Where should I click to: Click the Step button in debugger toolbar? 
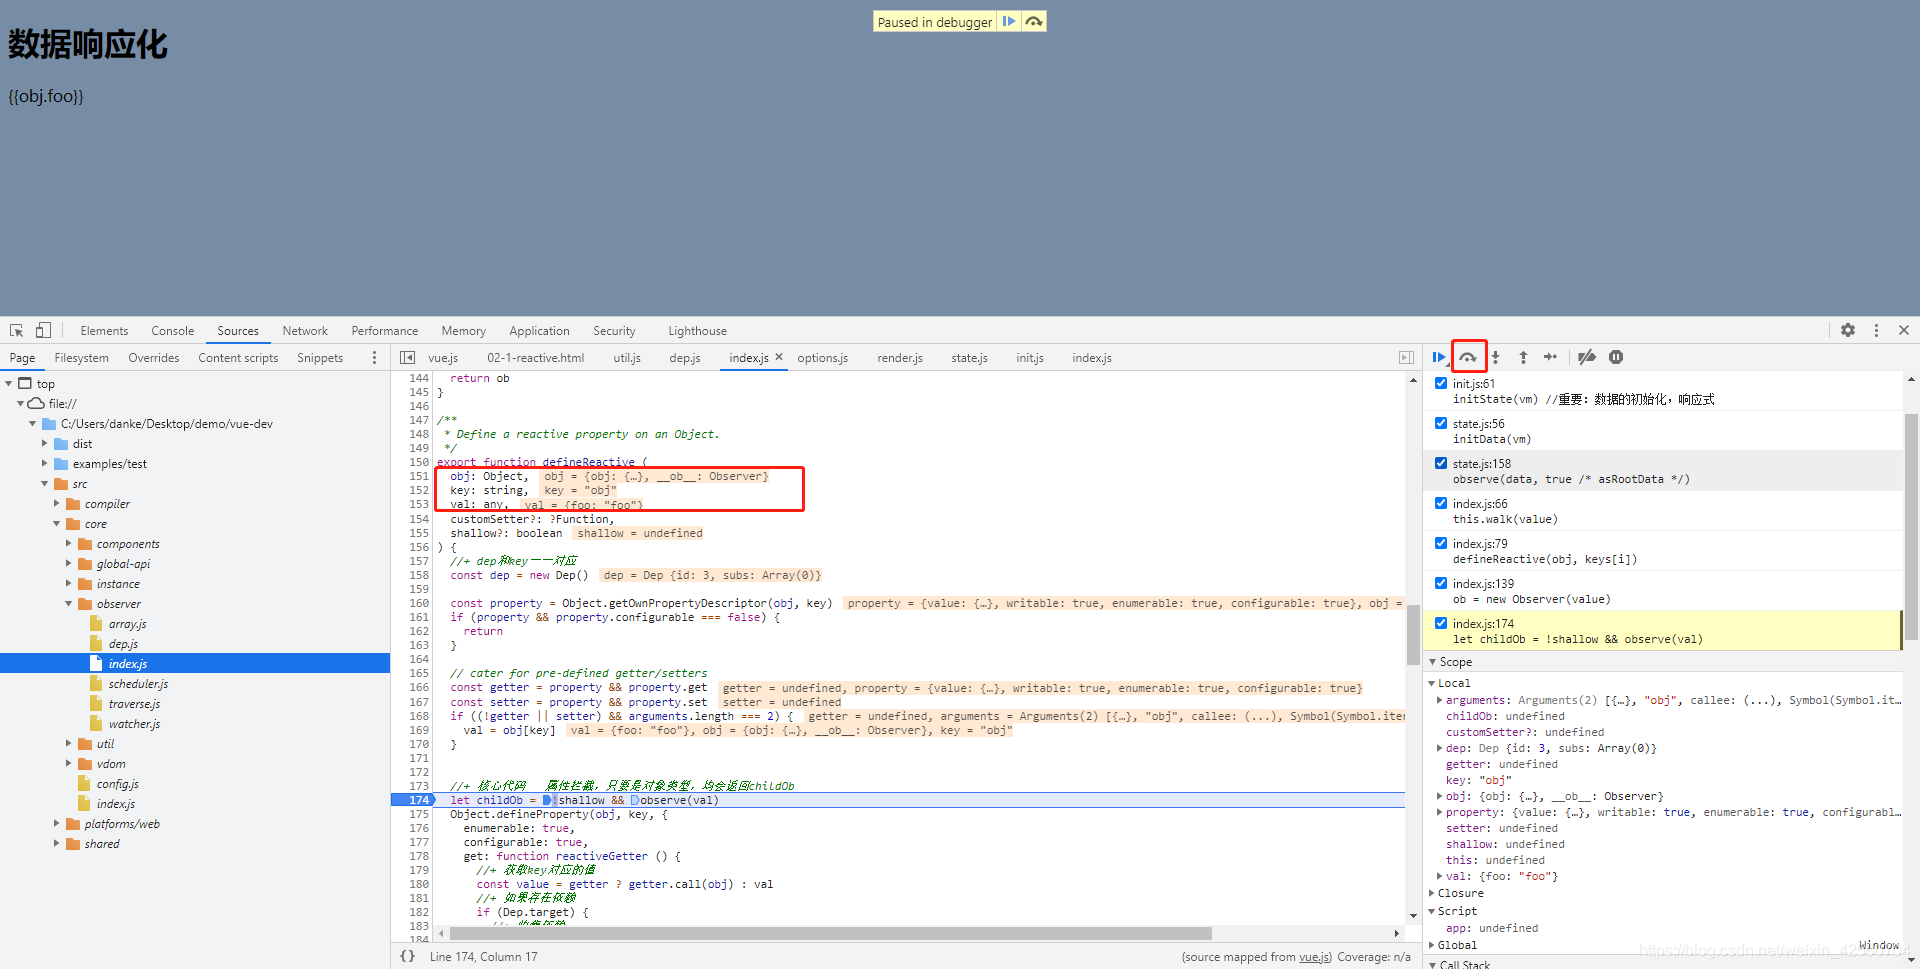click(x=1550, y=357)
